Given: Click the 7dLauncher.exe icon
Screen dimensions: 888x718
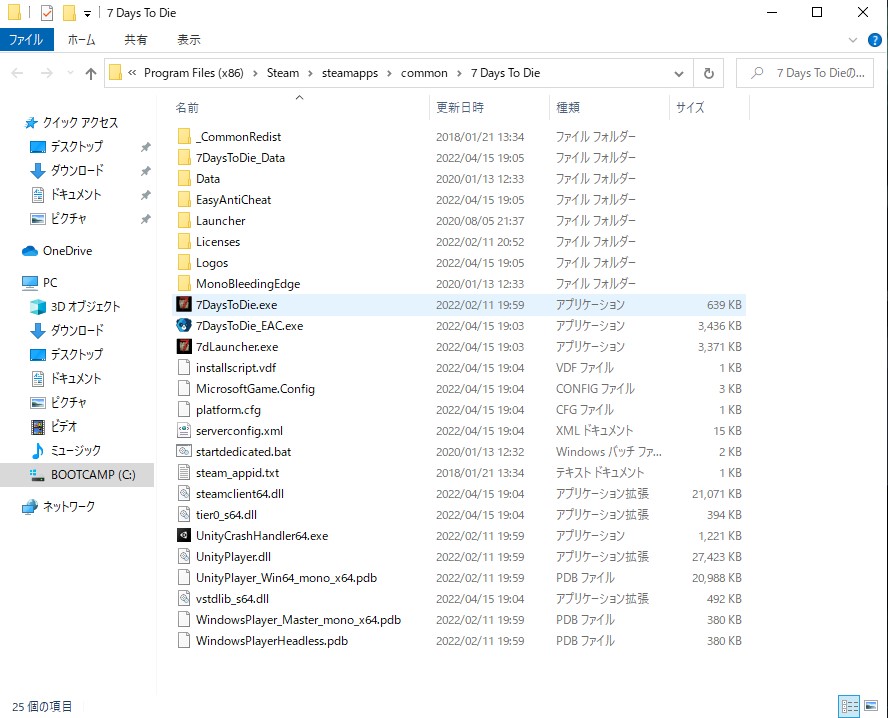Looking at the screenshot, I should coord(183,347).
